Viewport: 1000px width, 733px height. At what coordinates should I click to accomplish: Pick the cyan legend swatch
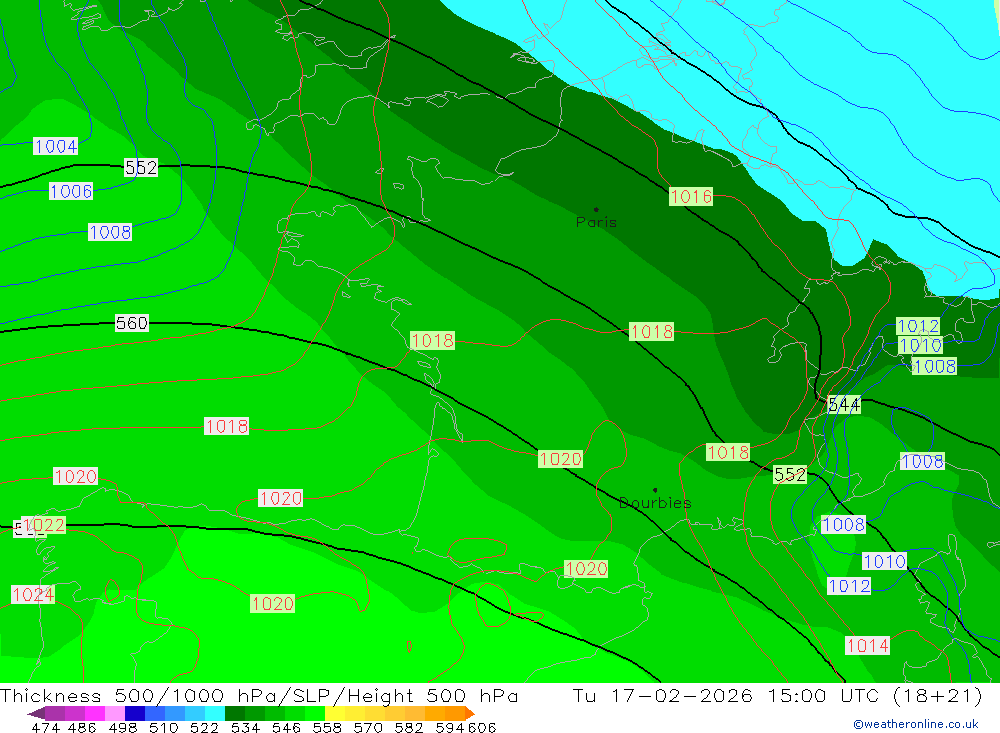215,713
